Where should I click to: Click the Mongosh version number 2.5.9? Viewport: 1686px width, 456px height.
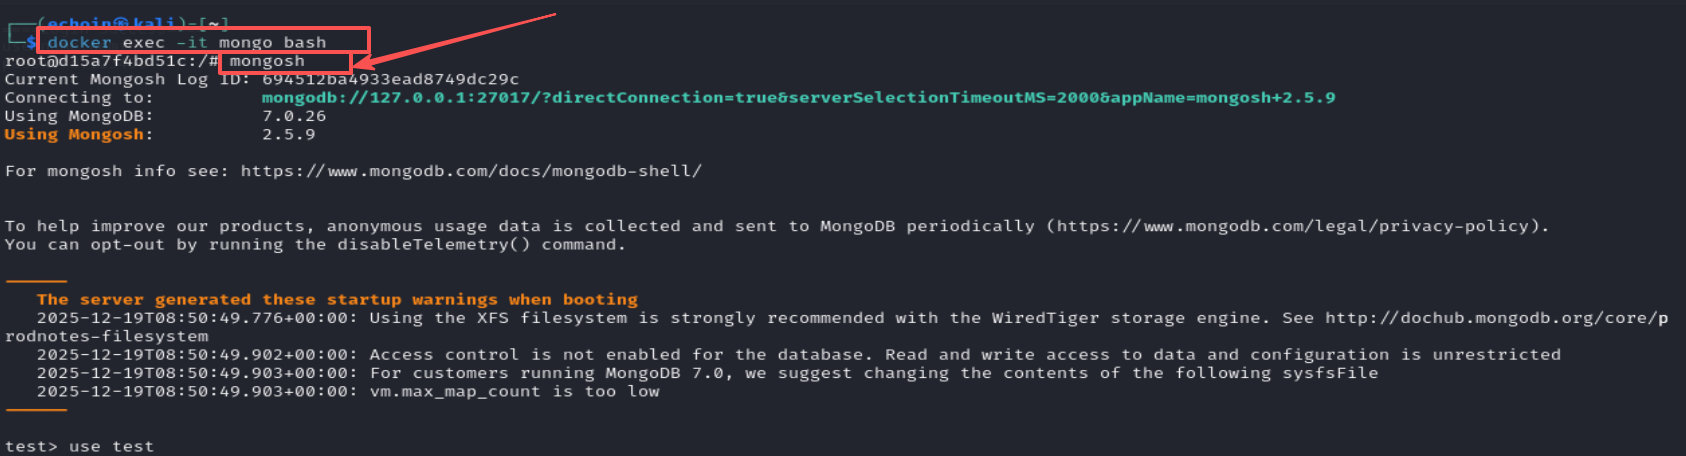pyautogui.click(x=288, y=135)
